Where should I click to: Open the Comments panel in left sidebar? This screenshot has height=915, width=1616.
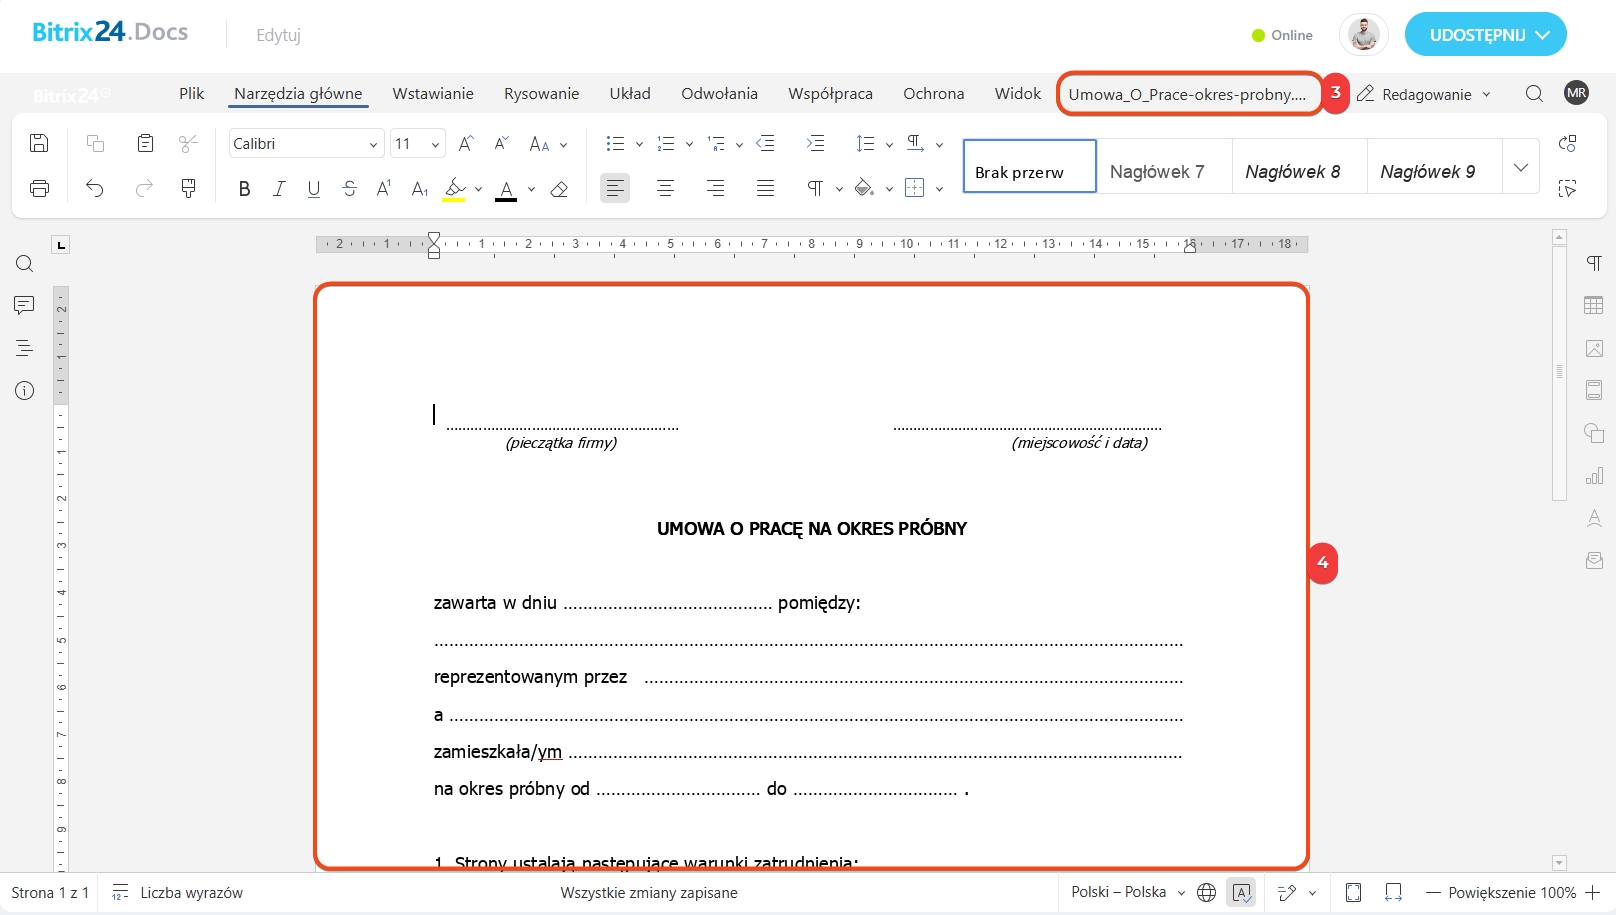pos(25,305)
